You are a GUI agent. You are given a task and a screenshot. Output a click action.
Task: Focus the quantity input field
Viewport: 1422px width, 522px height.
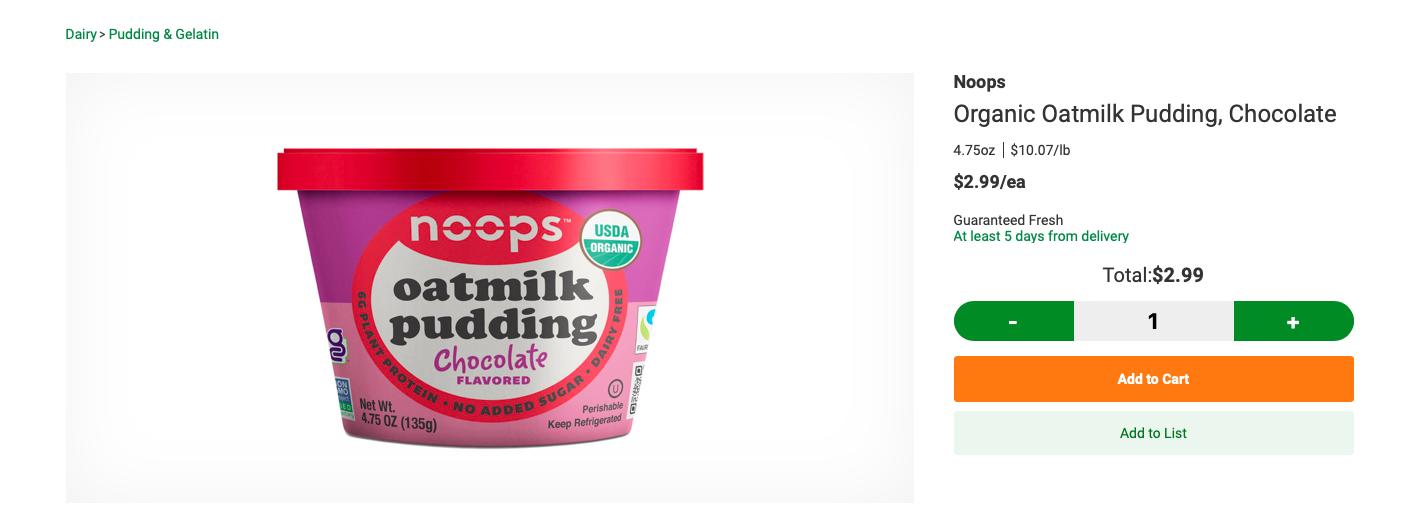point(1153,321)
